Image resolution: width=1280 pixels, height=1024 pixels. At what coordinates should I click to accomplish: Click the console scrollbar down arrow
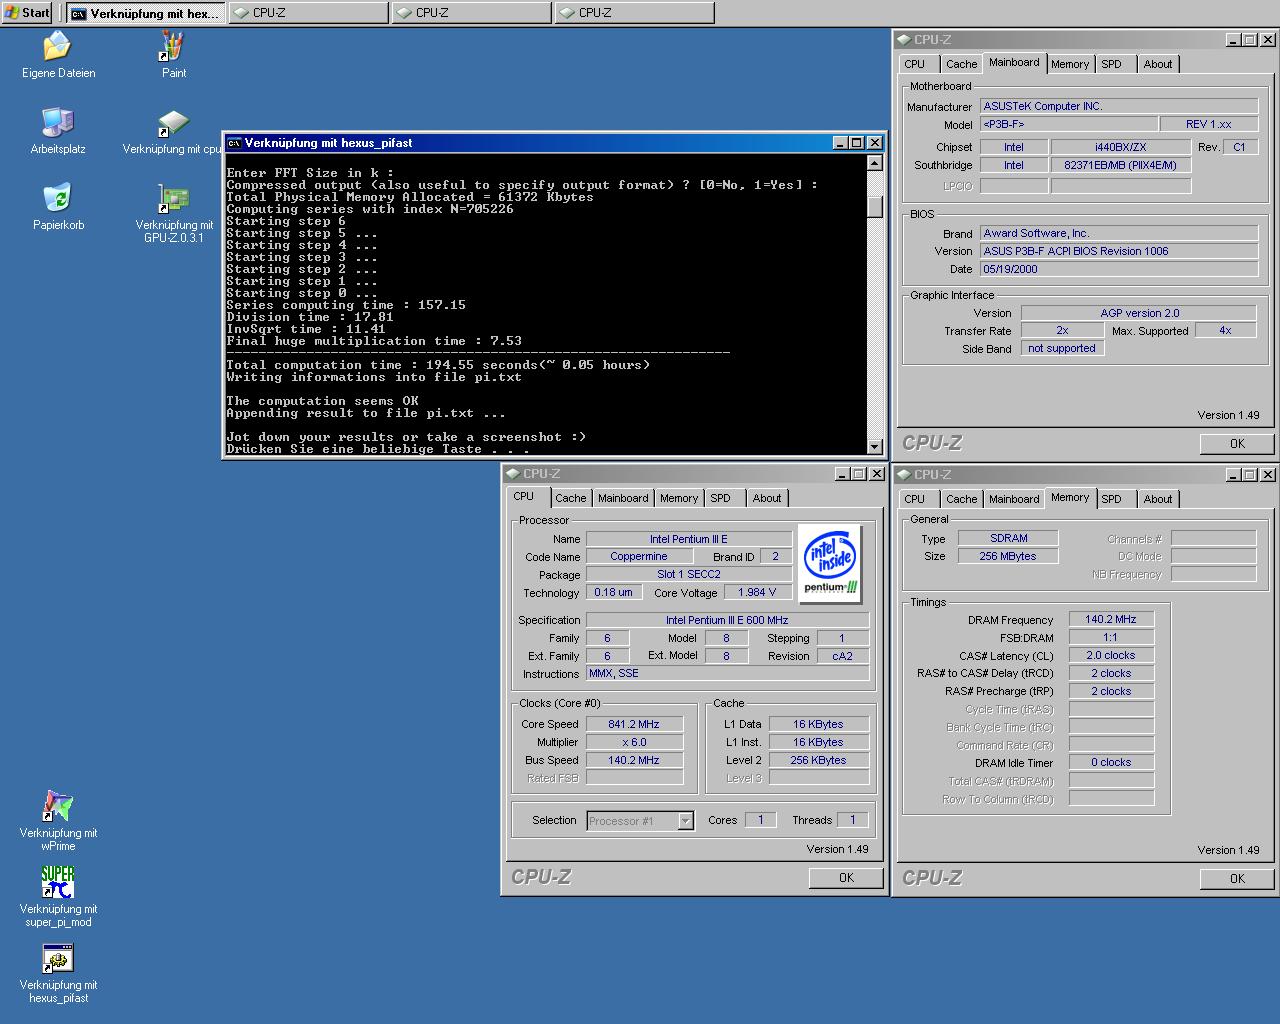tap(875, 447)
